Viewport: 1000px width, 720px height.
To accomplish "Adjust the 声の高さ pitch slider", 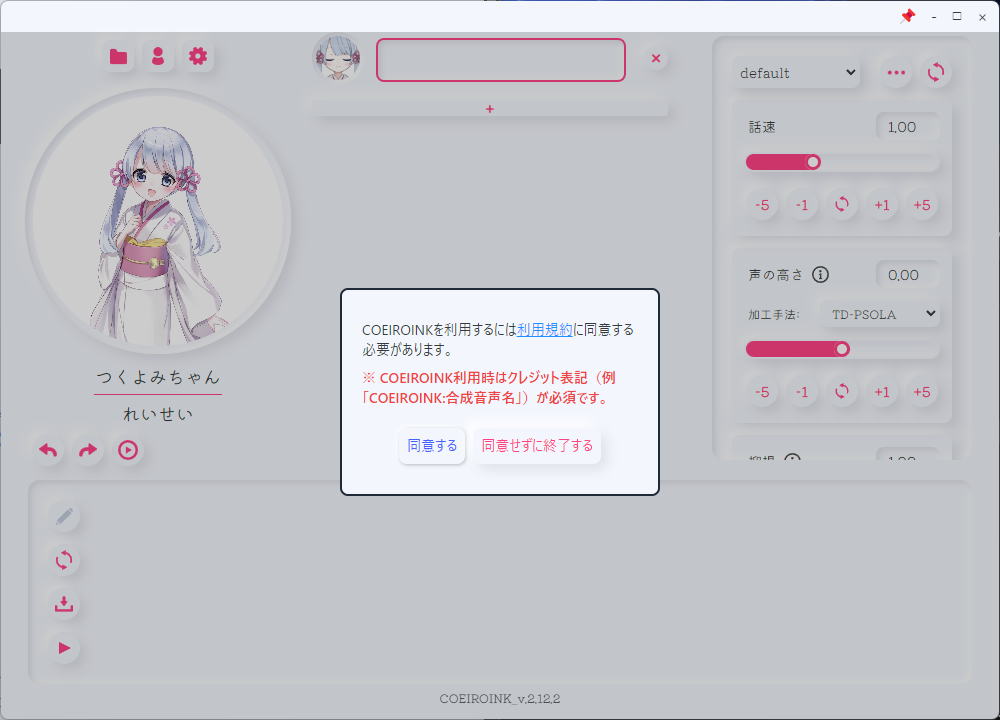I will coord(842,349).
